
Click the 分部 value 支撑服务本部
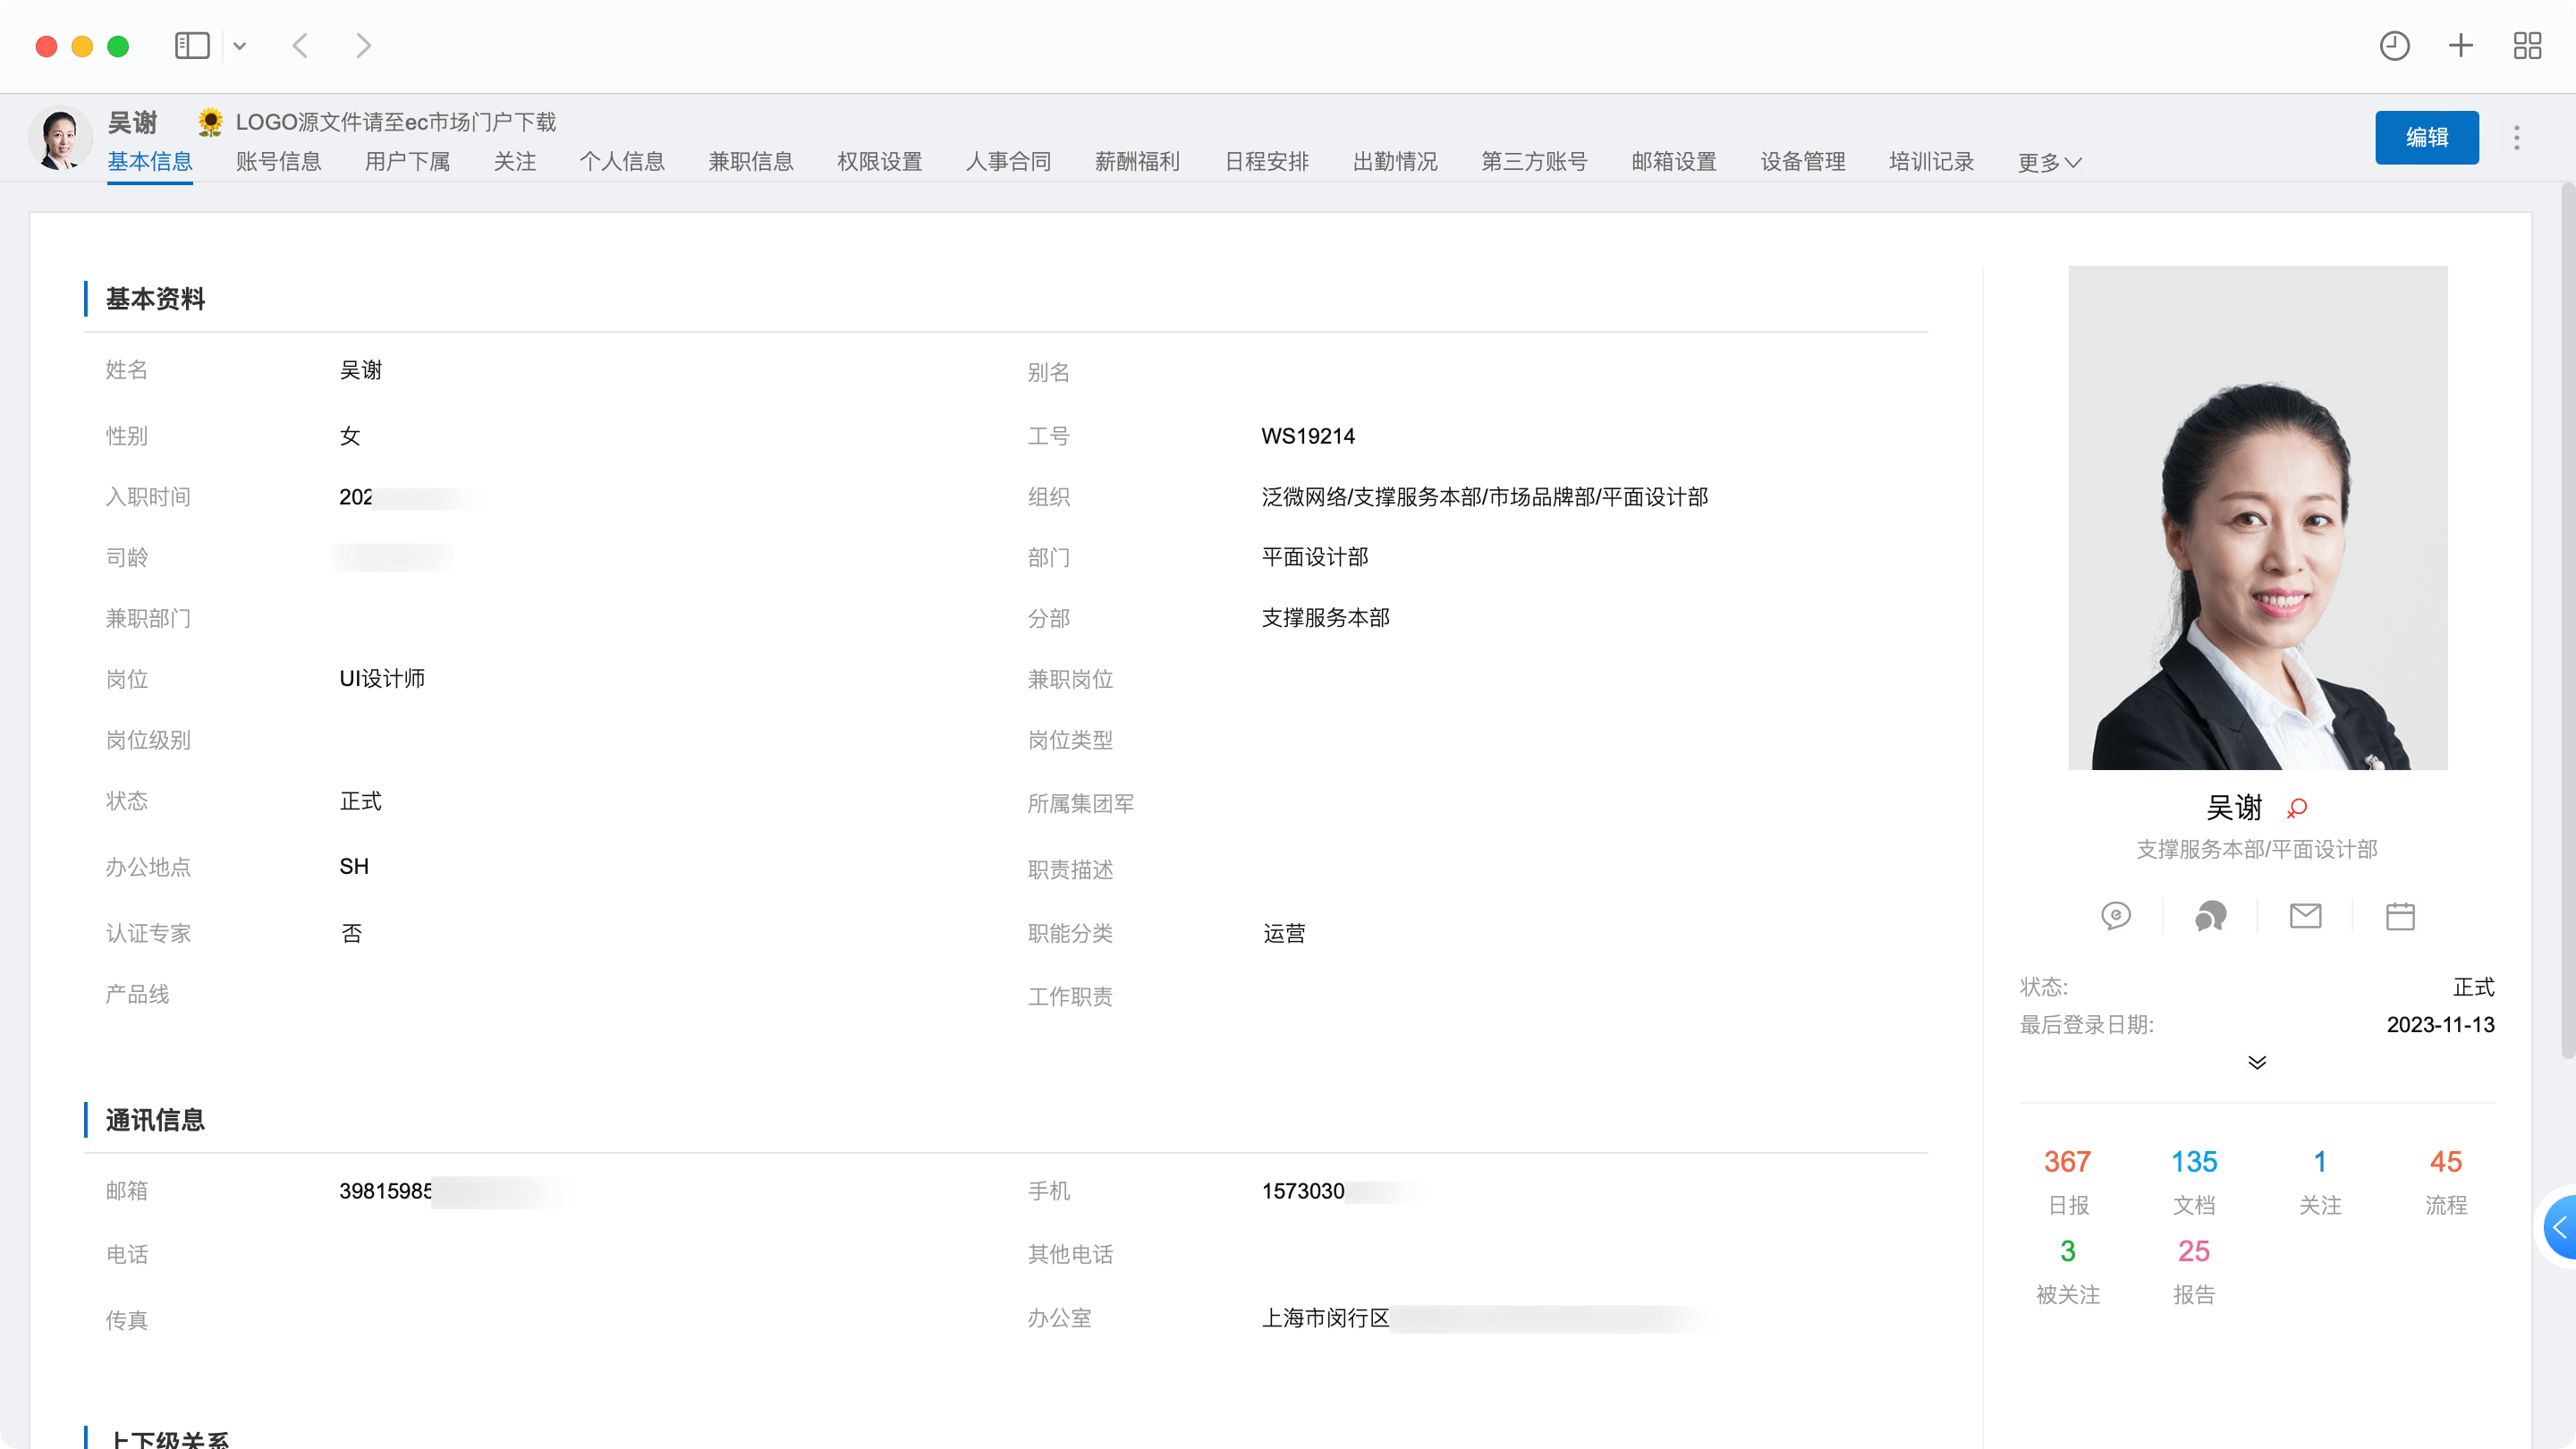coord(1326,618)
